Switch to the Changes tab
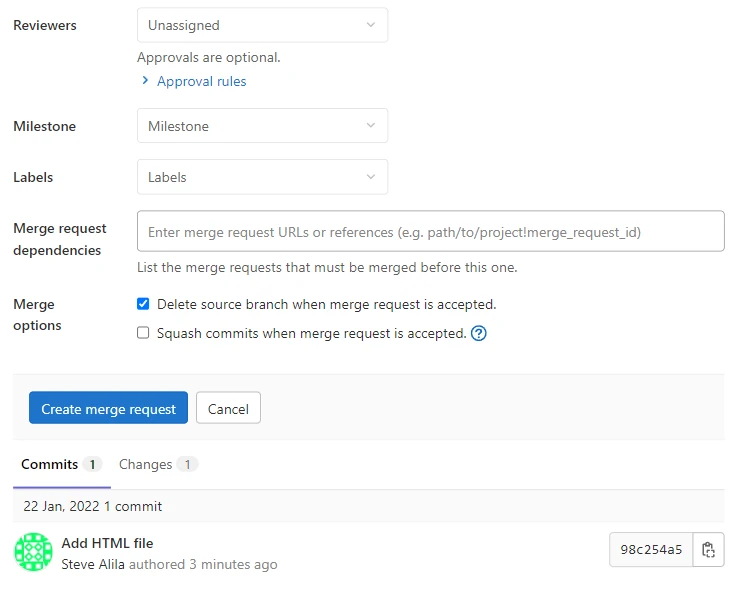The width and height of the screenshot is (739, 611). [146, 464]
